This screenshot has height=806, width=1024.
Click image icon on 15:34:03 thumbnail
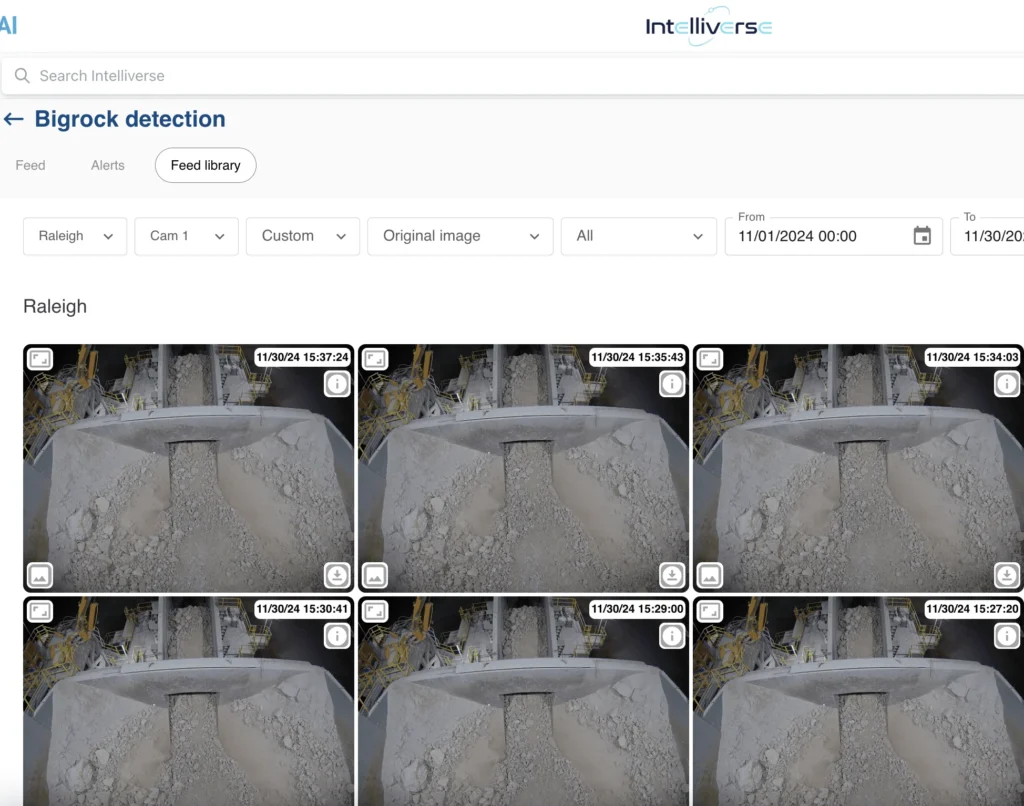[710, 575]
